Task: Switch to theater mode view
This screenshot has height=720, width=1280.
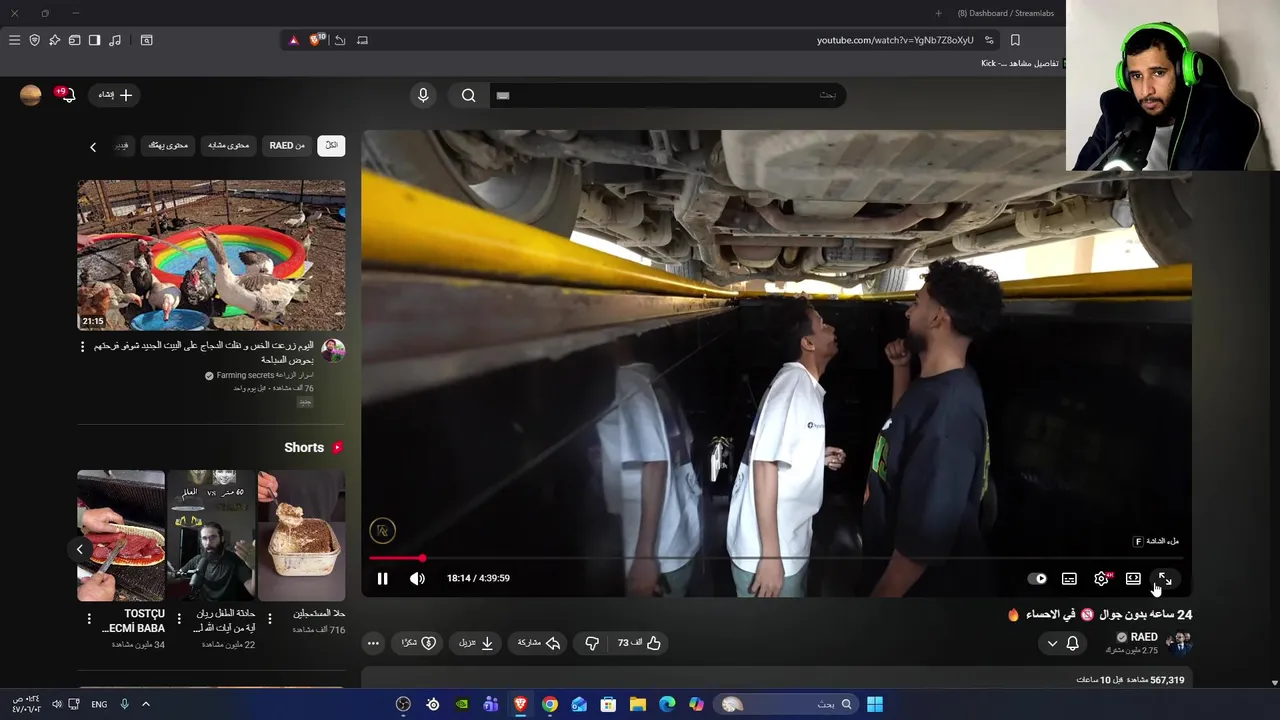Action: 1133,578
